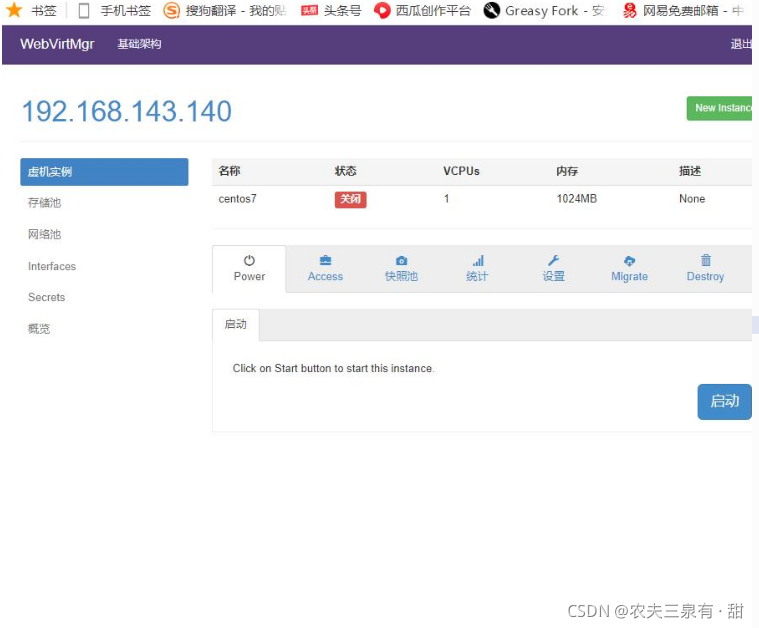This screenshot has width=759, height=628.
Task: Click the 1024MB memory value
Action: 577,199
